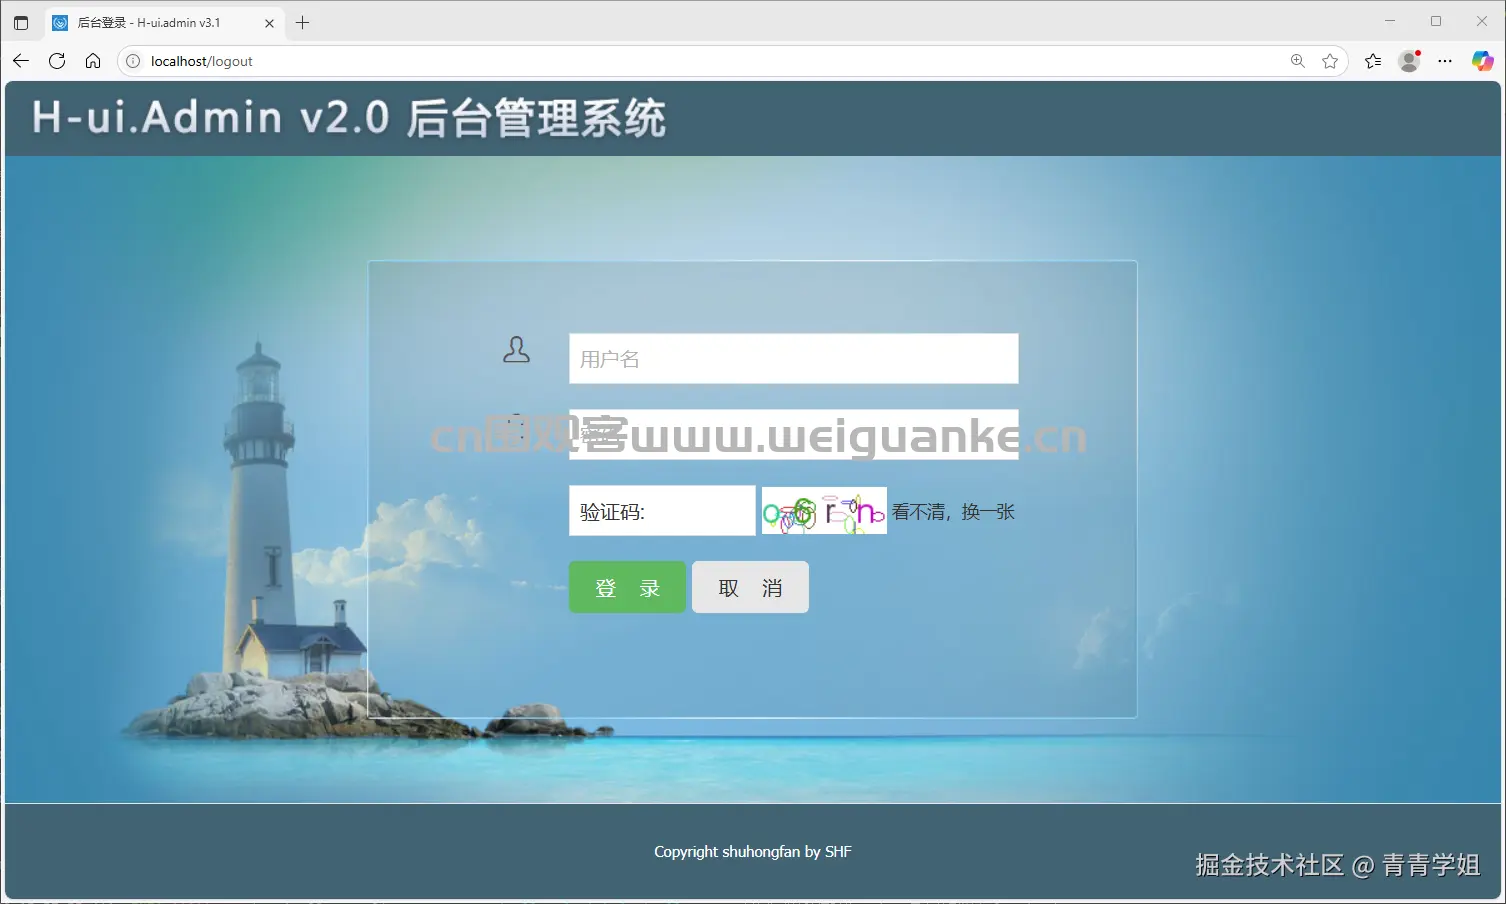
Task: Click the 看不清，换一张 link to change captcha
Action: (x=953, y=511)
